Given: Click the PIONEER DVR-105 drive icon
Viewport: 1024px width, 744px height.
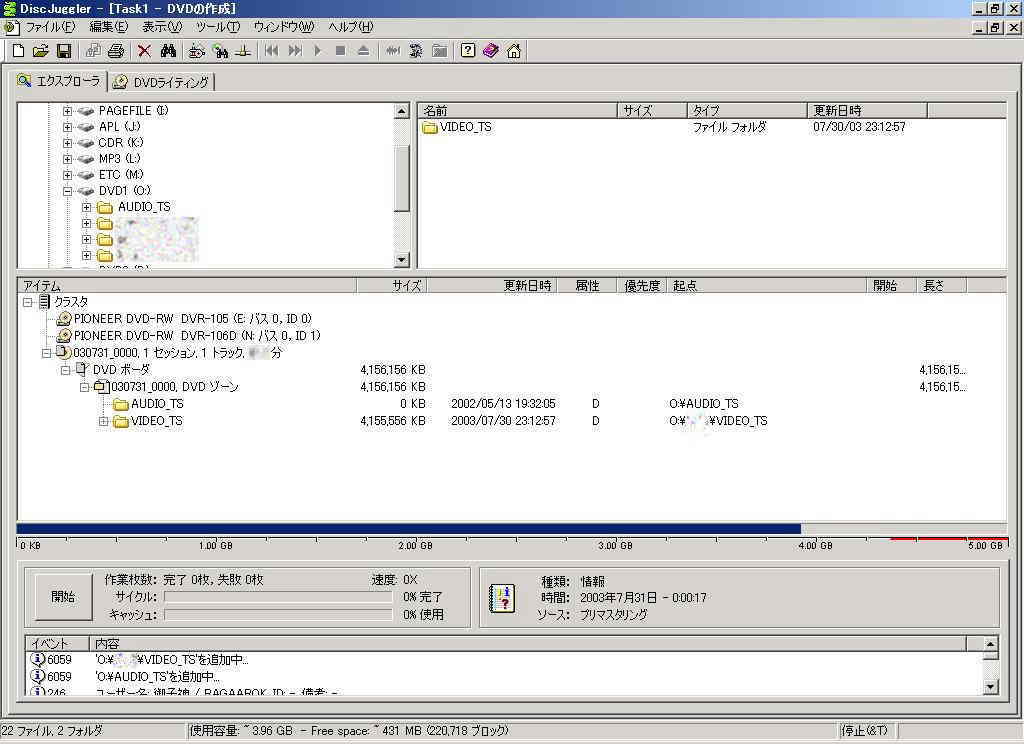Looking at the screenshot, I should 64,319.
